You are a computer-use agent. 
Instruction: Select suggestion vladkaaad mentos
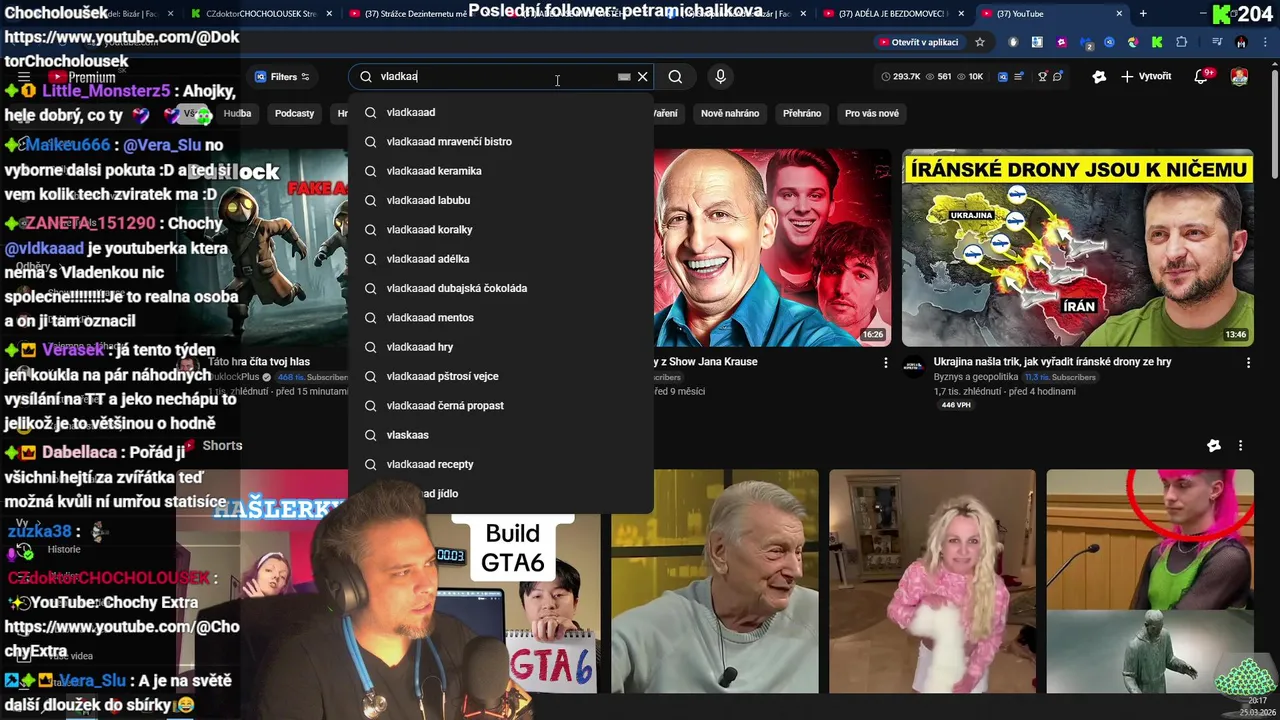[x=500, y=318]
